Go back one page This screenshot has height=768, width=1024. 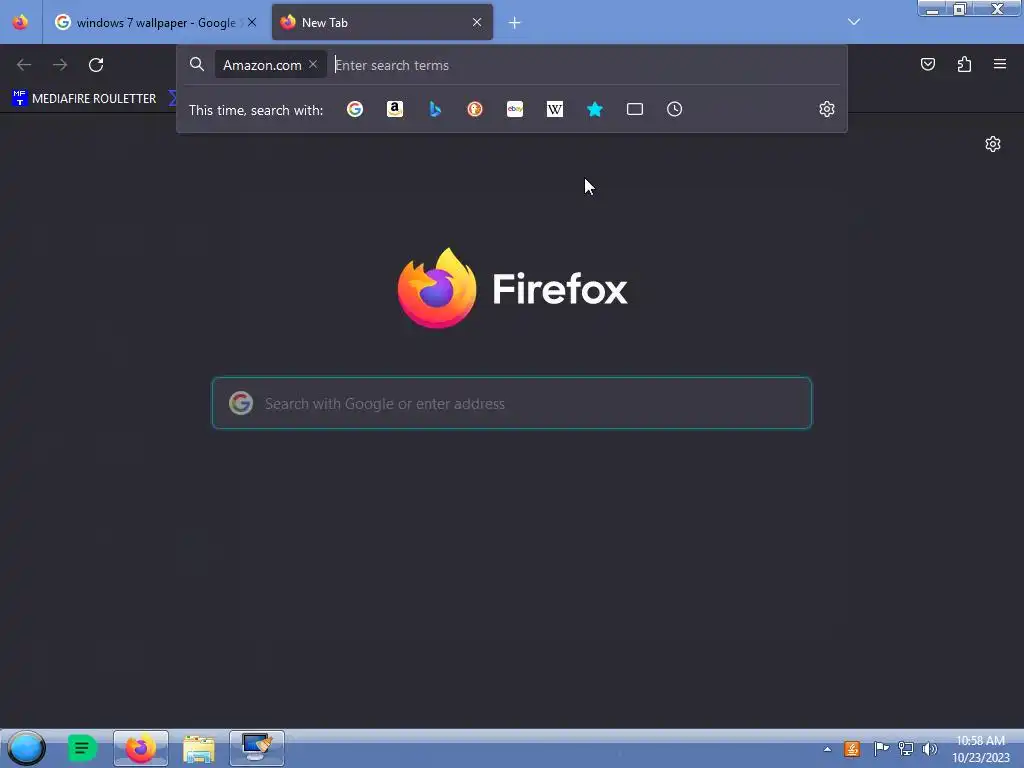coord(24,65)
